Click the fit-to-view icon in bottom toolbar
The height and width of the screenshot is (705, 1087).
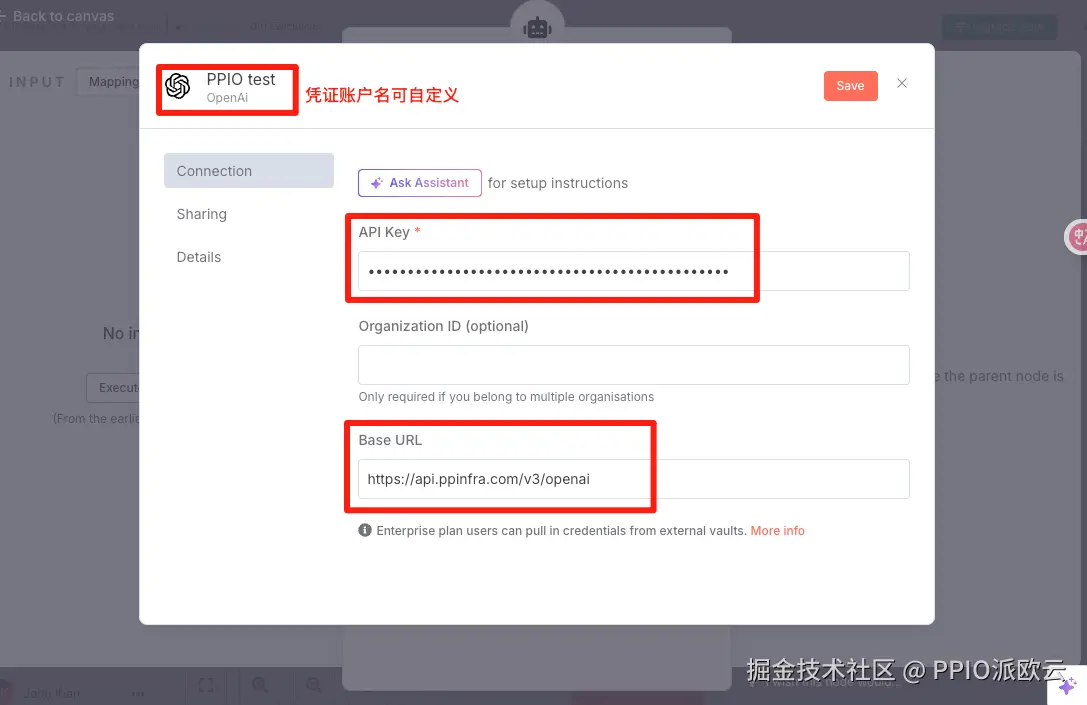pyautogui.click(x=206, y=686)
